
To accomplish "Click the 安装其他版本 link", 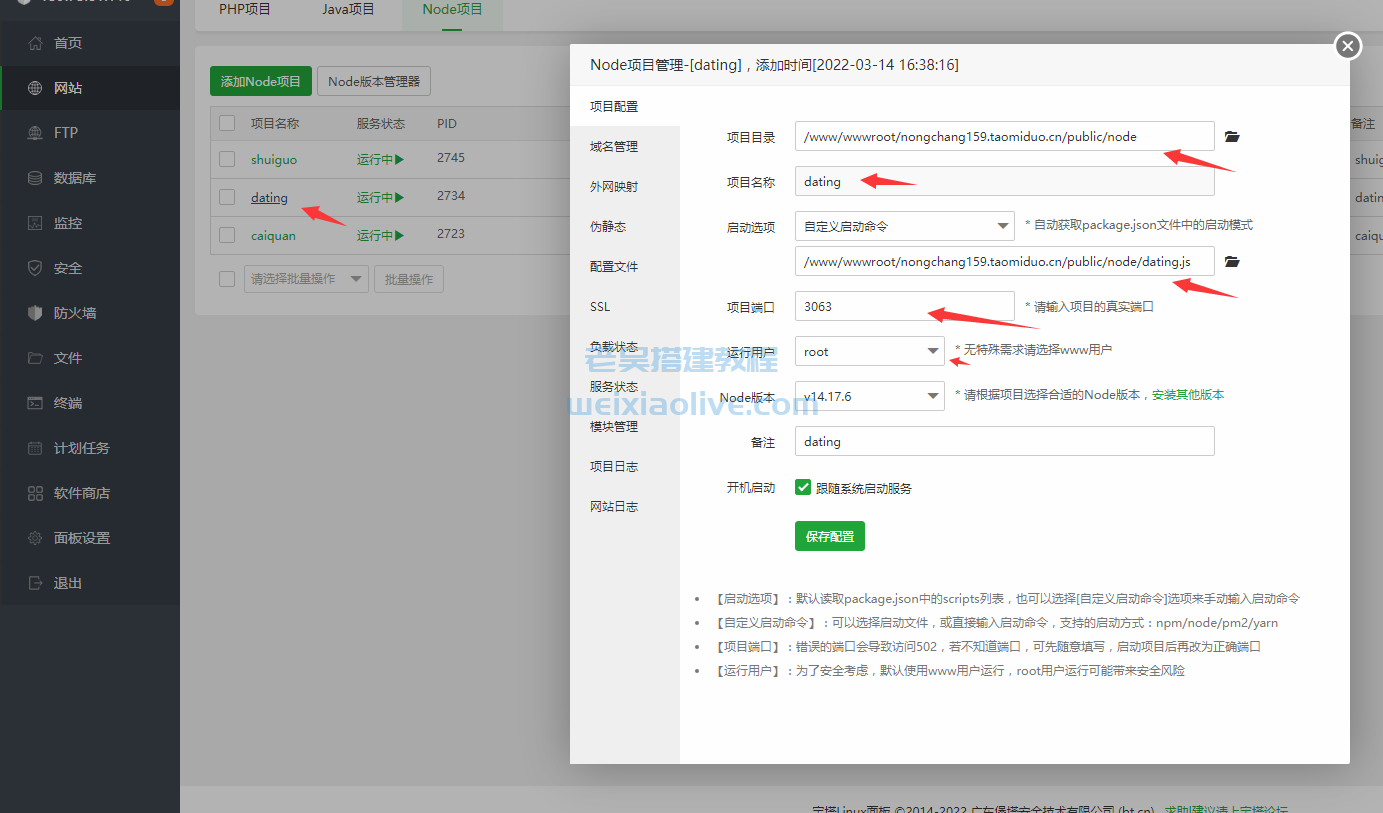I will pyautogui.click(x=1188, y=395).
